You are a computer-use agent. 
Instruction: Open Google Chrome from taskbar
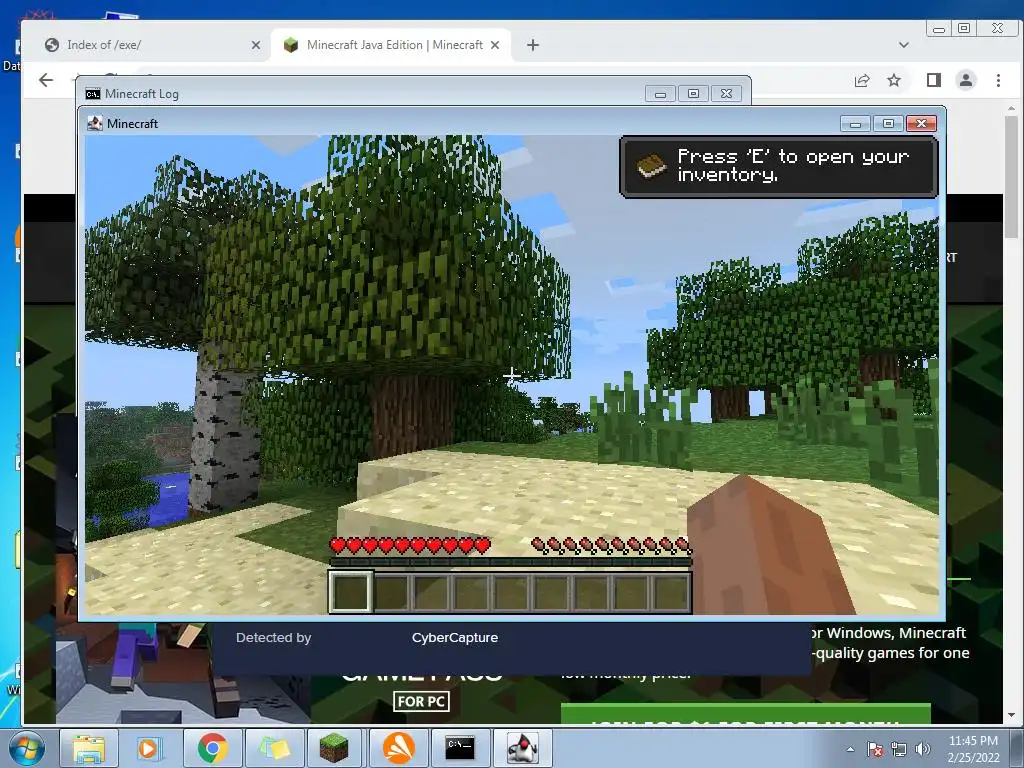coord(212,748)
